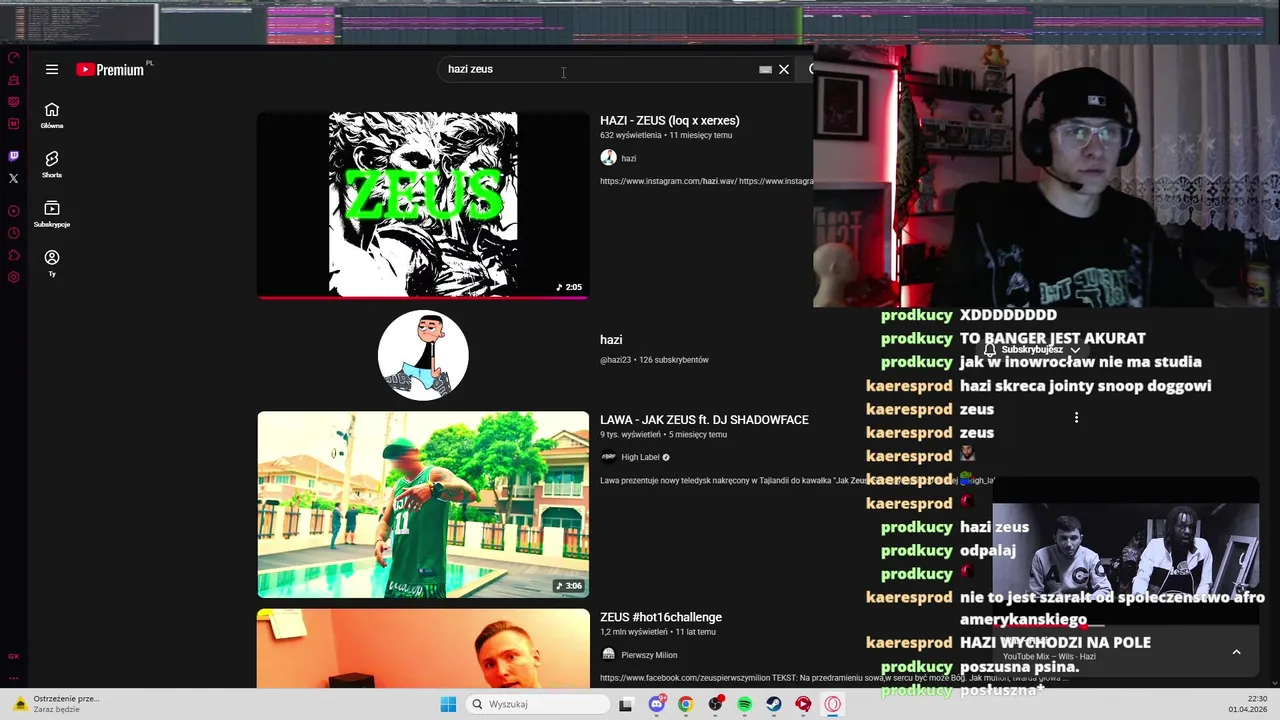1280x720 pixels.
Task: Open the HAZI - ZEUS video thumbnail
Action: coord(423,205)
